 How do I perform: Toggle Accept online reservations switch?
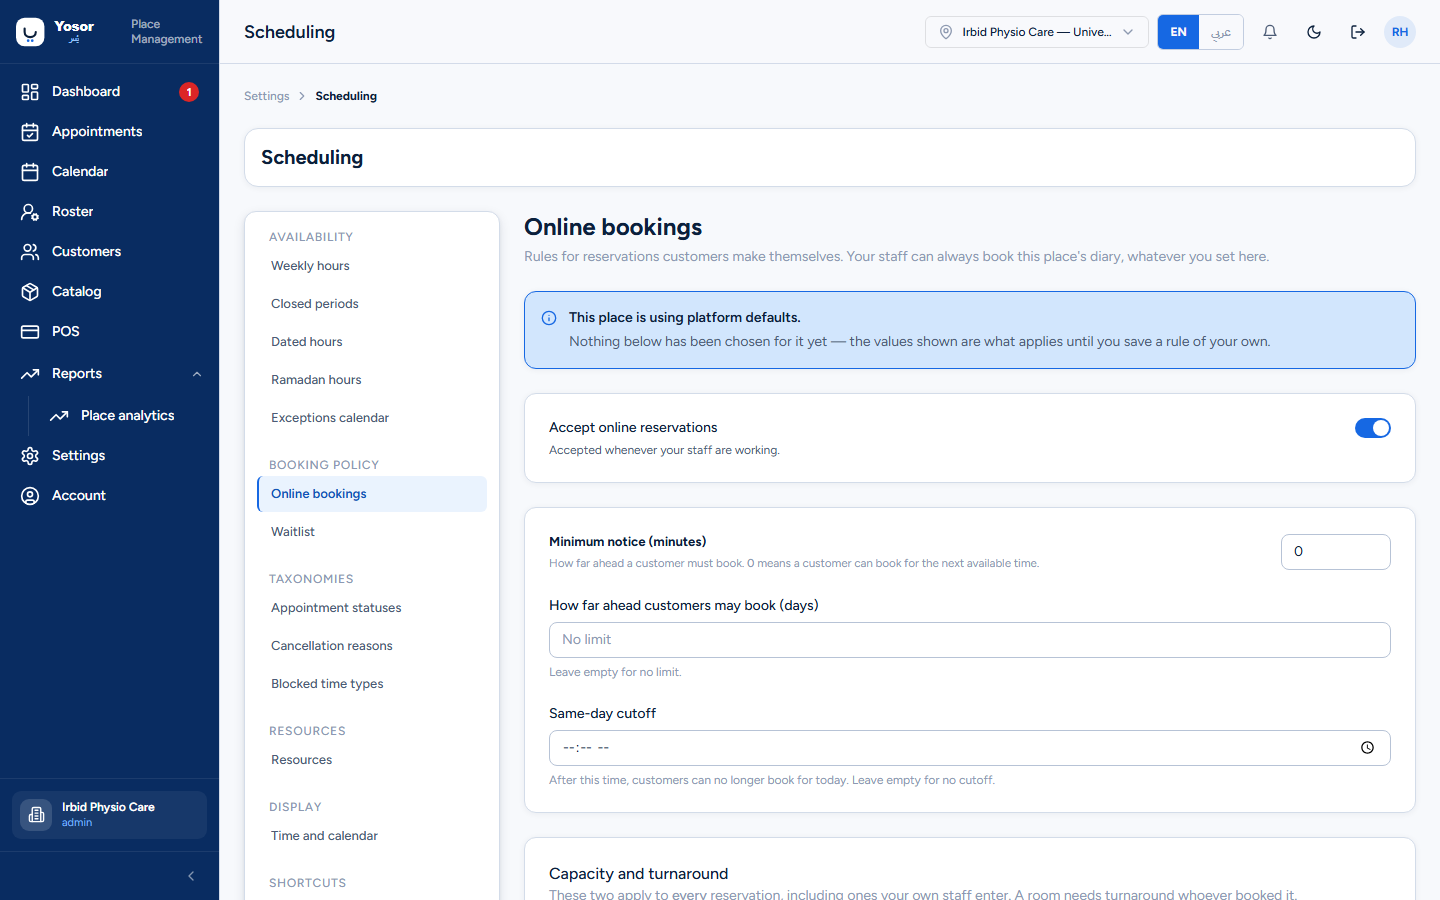(1373, 428)
